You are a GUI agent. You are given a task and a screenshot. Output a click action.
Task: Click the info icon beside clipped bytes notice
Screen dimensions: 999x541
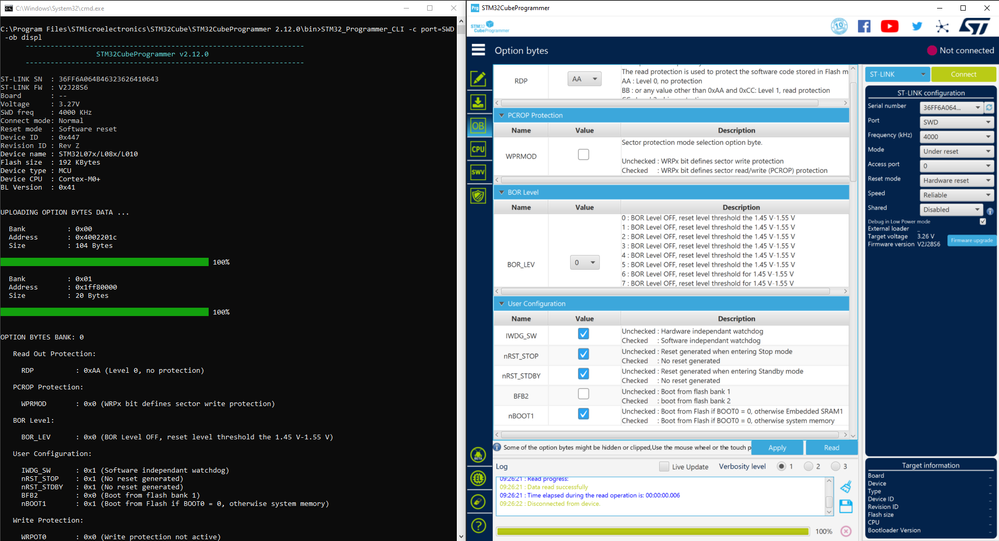click(x=498, y=447)
